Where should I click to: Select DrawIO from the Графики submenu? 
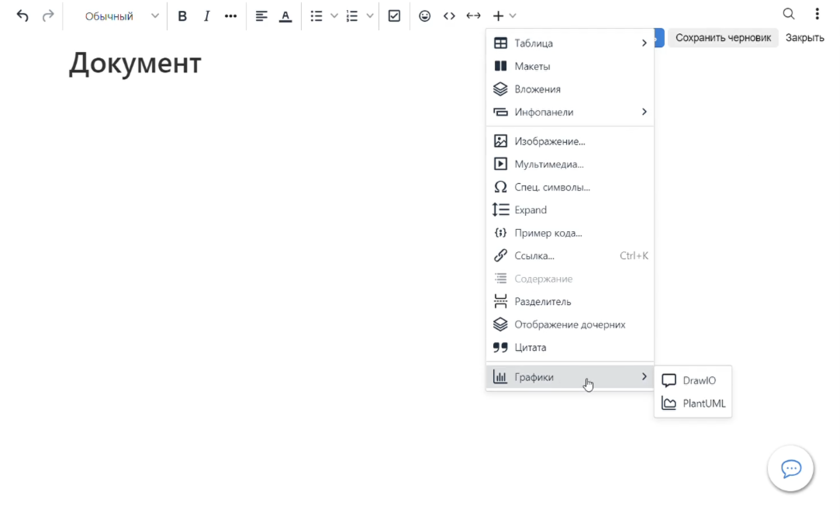(698, 381)
